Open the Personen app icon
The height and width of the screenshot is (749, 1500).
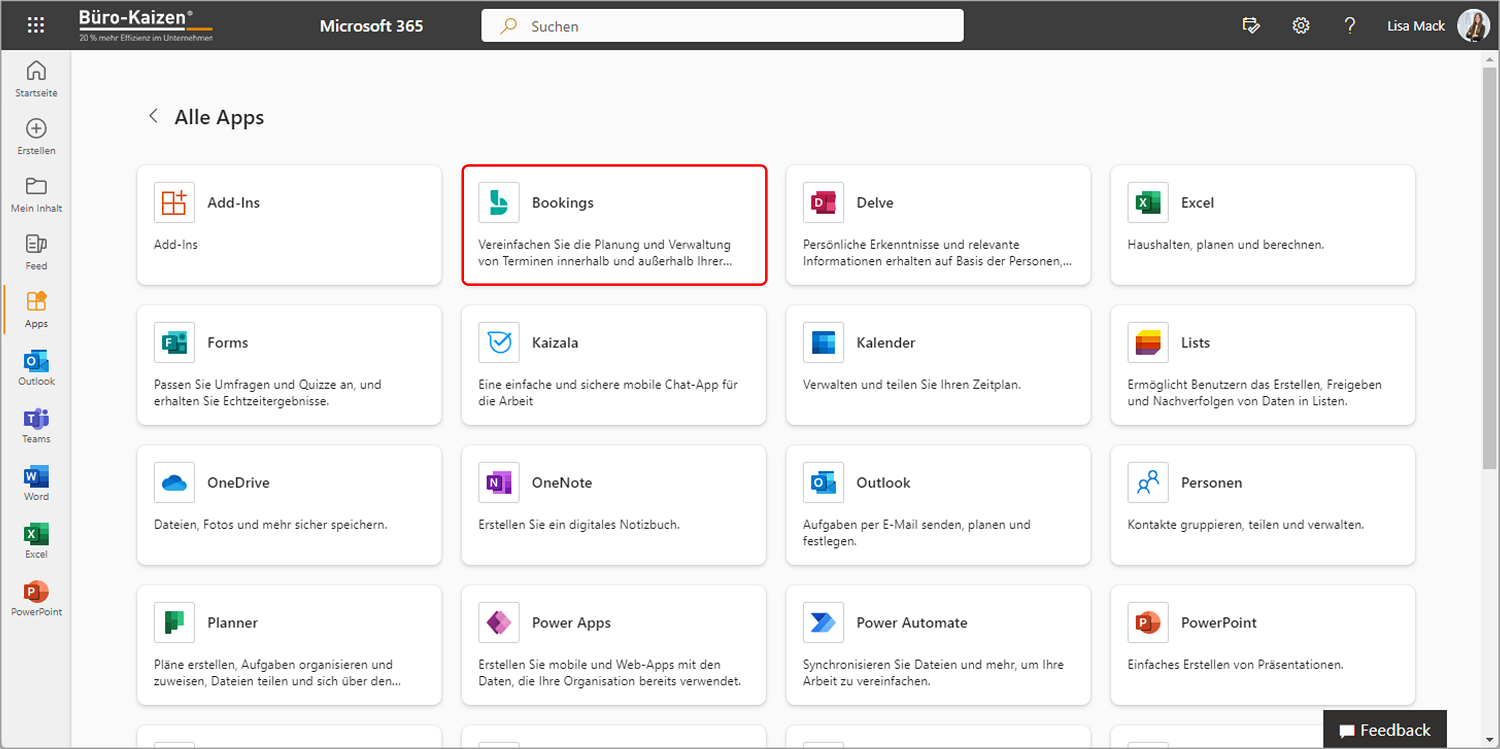click(x=1147, y=482)
